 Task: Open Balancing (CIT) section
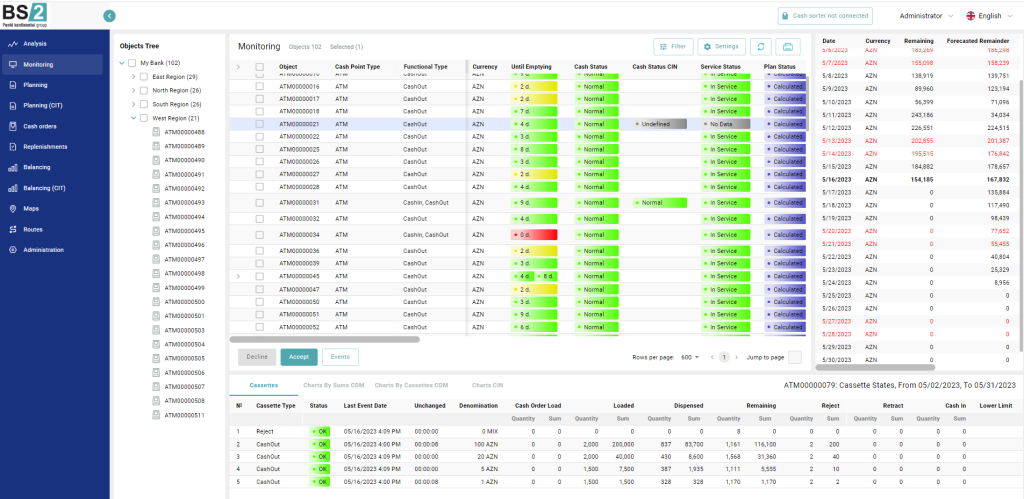[44, 188]
